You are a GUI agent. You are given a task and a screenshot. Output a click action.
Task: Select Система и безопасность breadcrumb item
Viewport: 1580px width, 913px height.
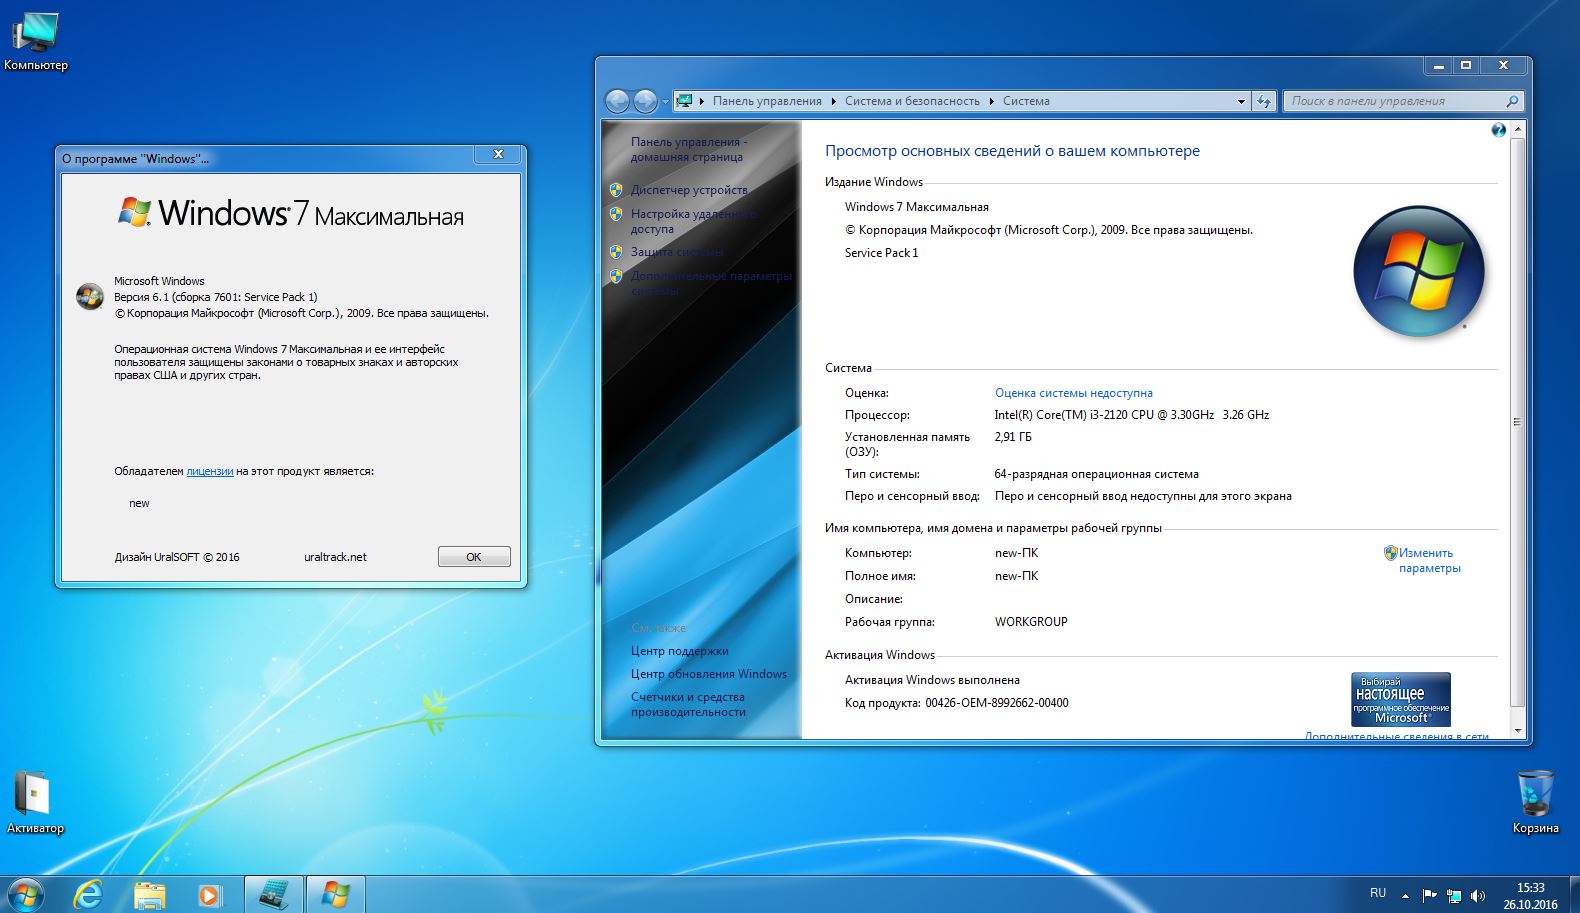912,101
